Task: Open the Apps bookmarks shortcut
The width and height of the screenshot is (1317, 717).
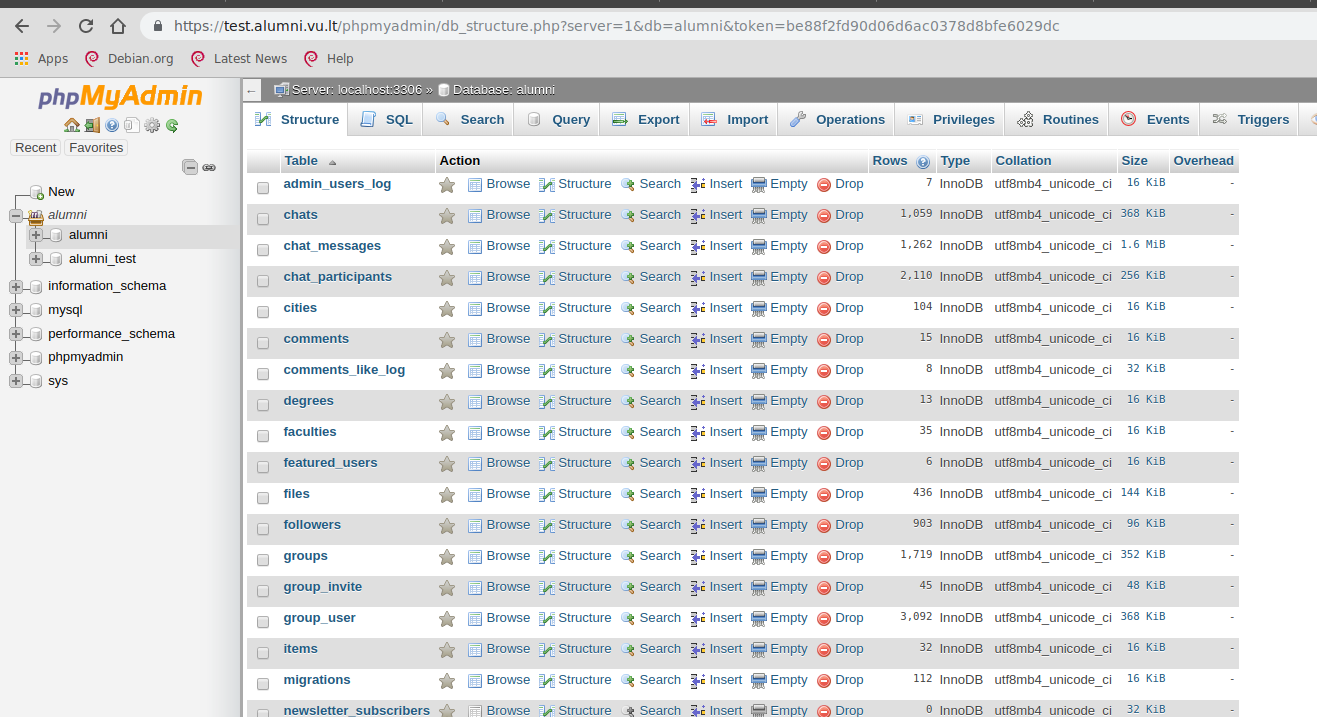Action: tap(42, 59)
